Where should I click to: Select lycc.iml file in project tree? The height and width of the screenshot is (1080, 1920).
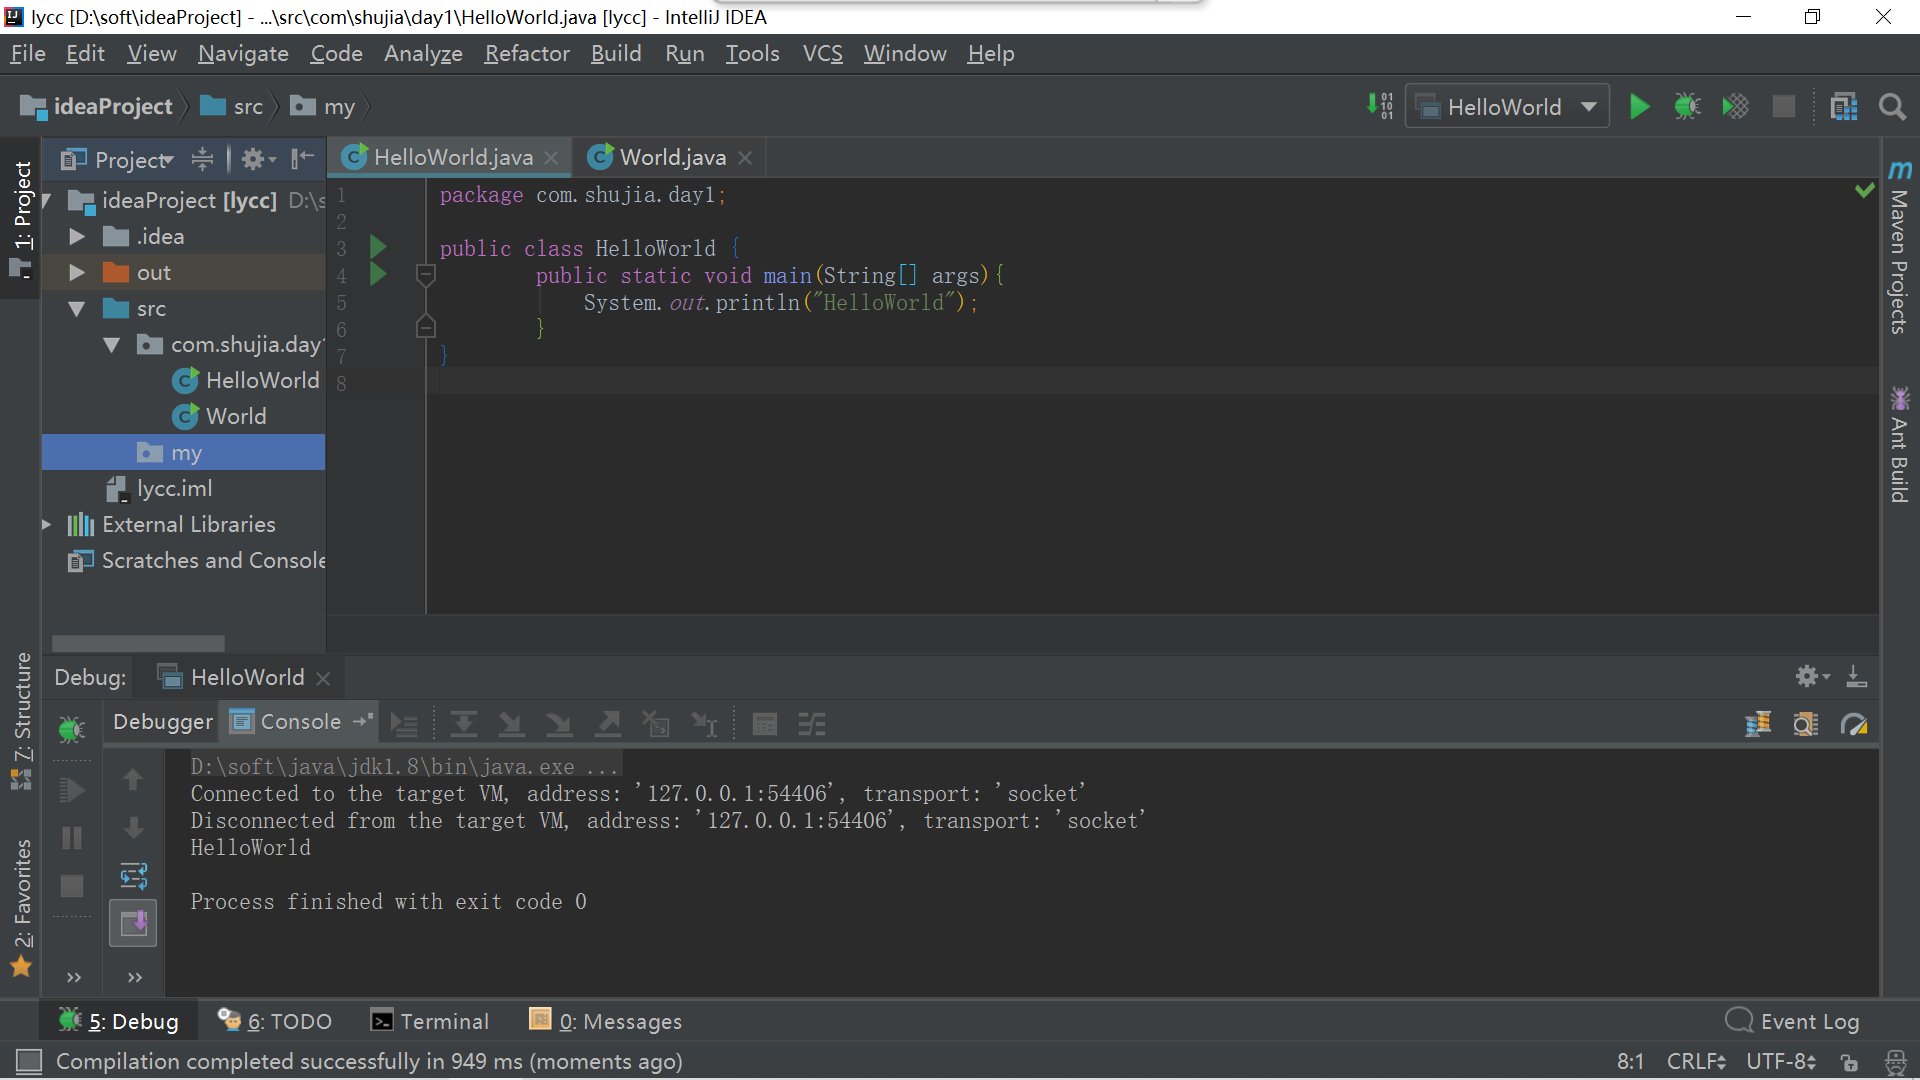click(174, 489)
